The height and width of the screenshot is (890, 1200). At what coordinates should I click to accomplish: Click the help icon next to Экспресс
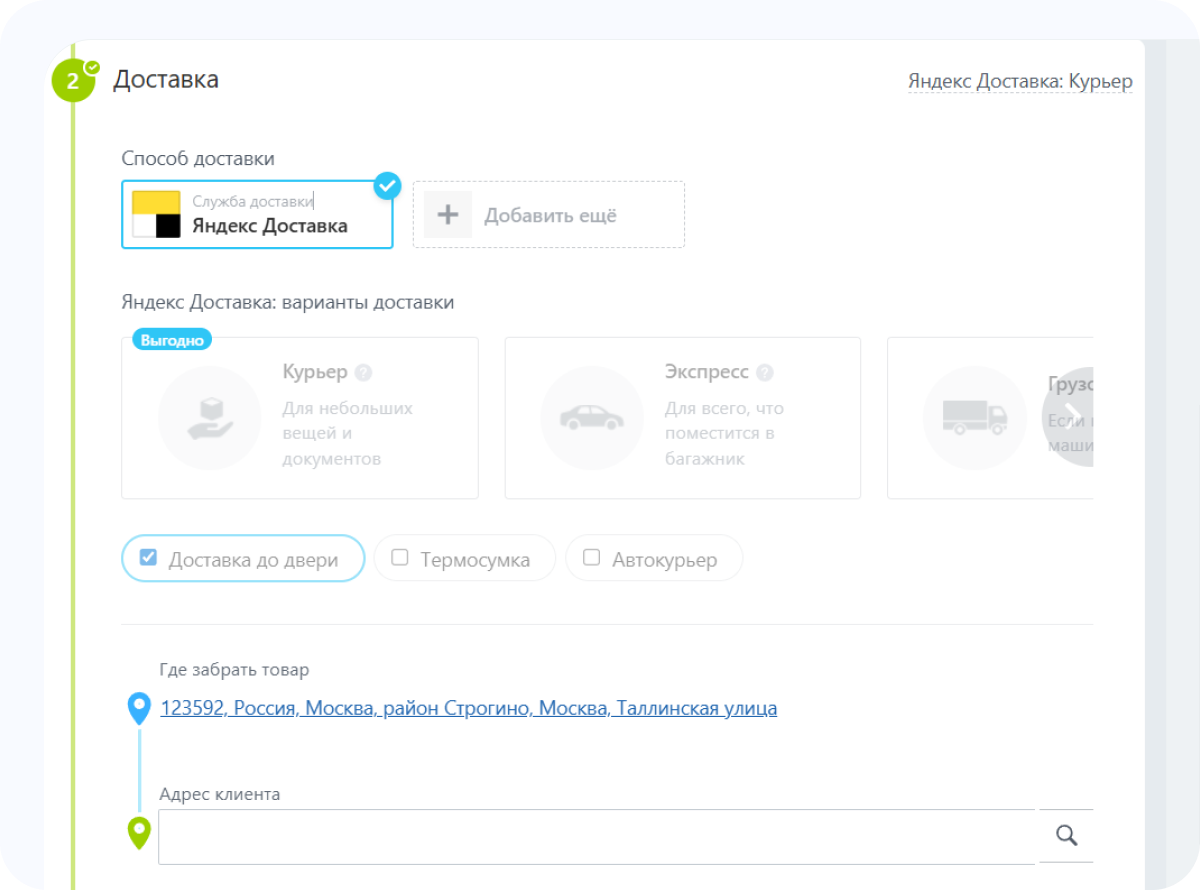point(765,373)
